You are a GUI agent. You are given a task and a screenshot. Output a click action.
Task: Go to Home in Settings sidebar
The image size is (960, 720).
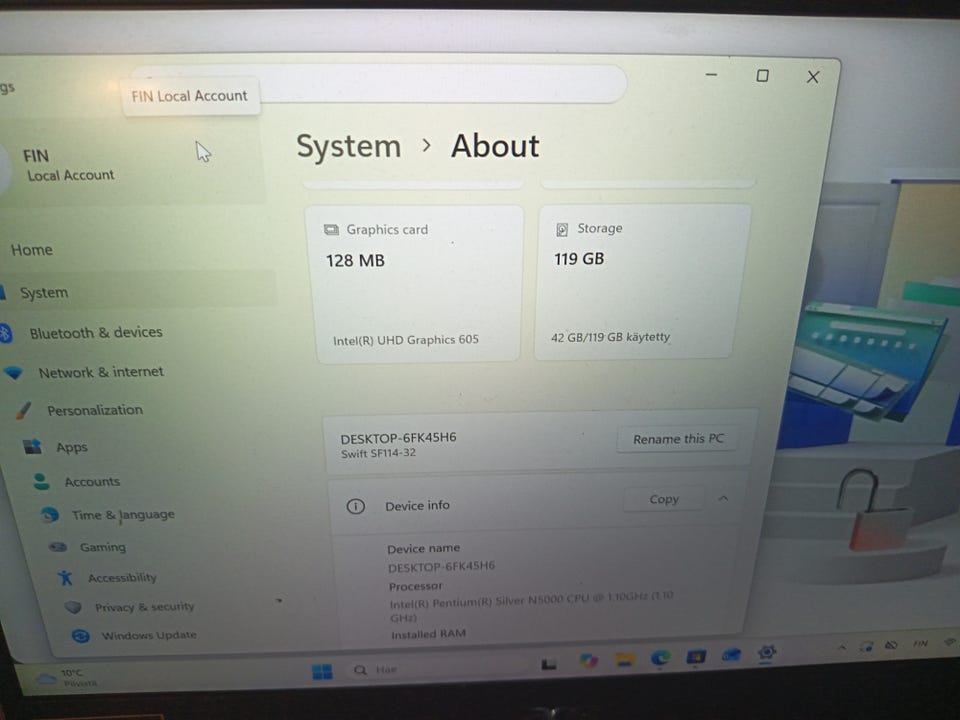[32, 250]
